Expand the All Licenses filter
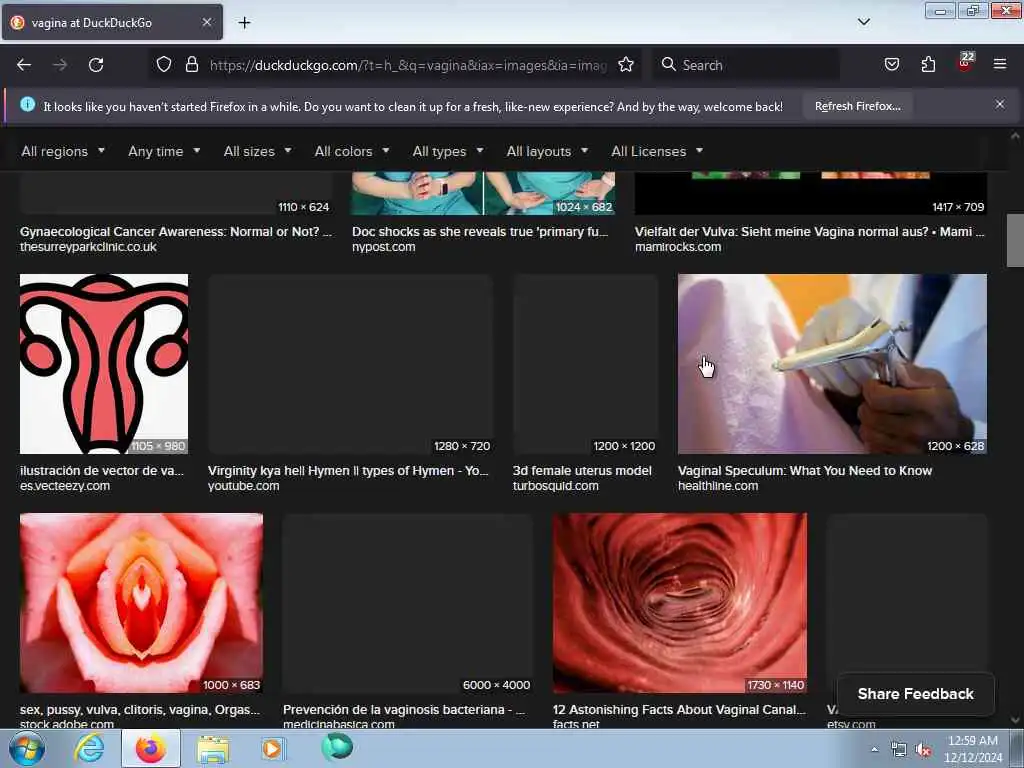Viewport: 1024px width, 768px height. tap(657, 151)
